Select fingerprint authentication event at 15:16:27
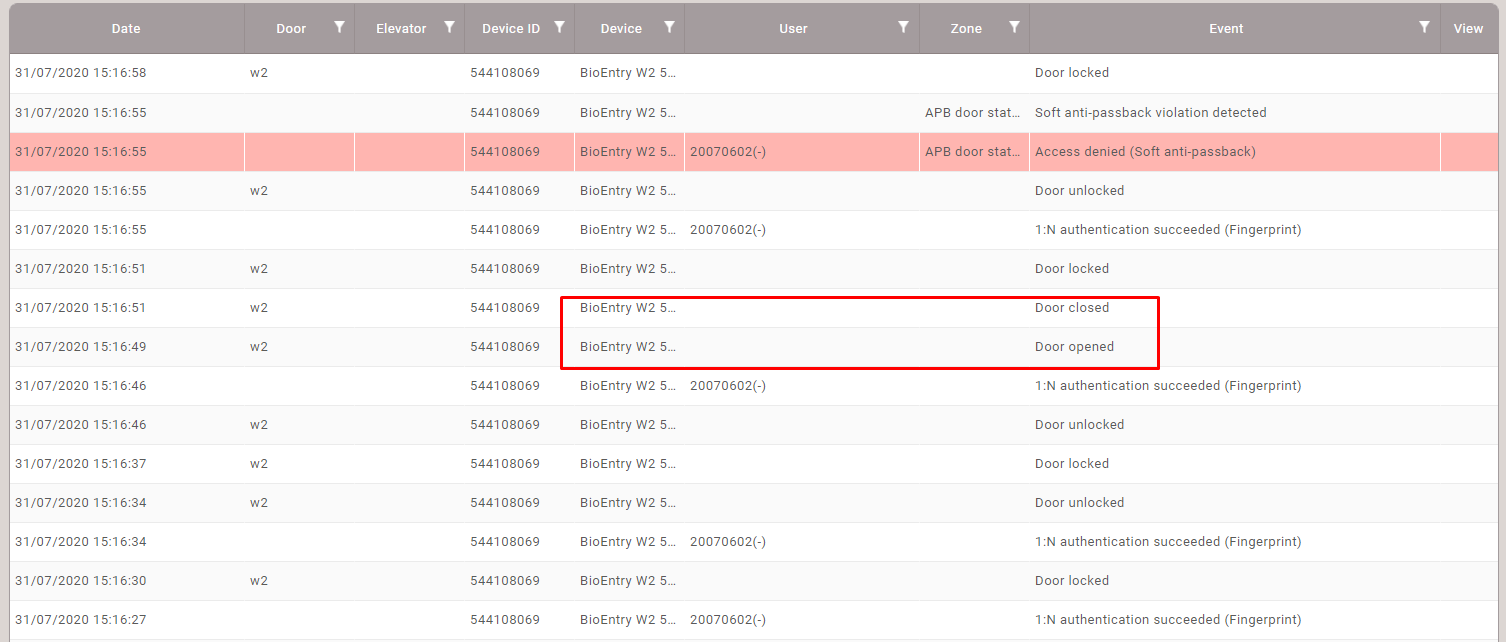1506x642 pixels. pos(1167,620)
